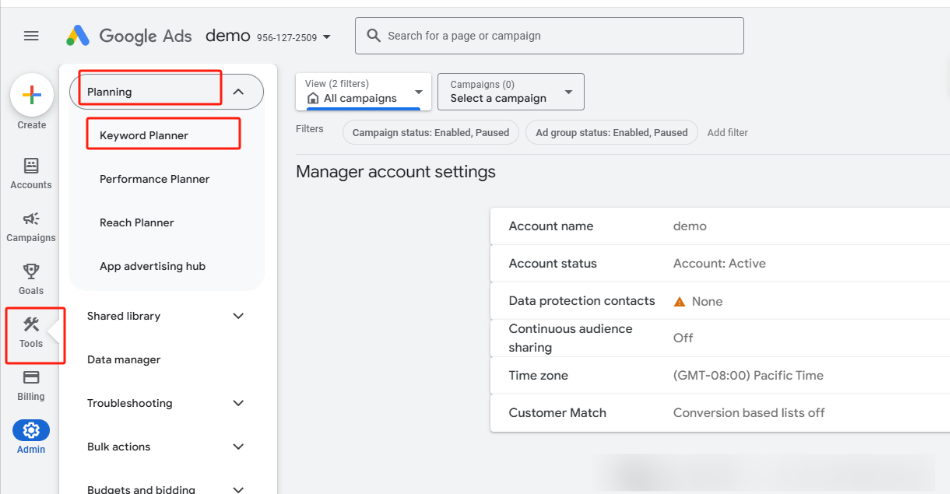The height and width of the screenshot is (494, 950).
Task: Click the Google Ads logo
Action: click(126, 36)
